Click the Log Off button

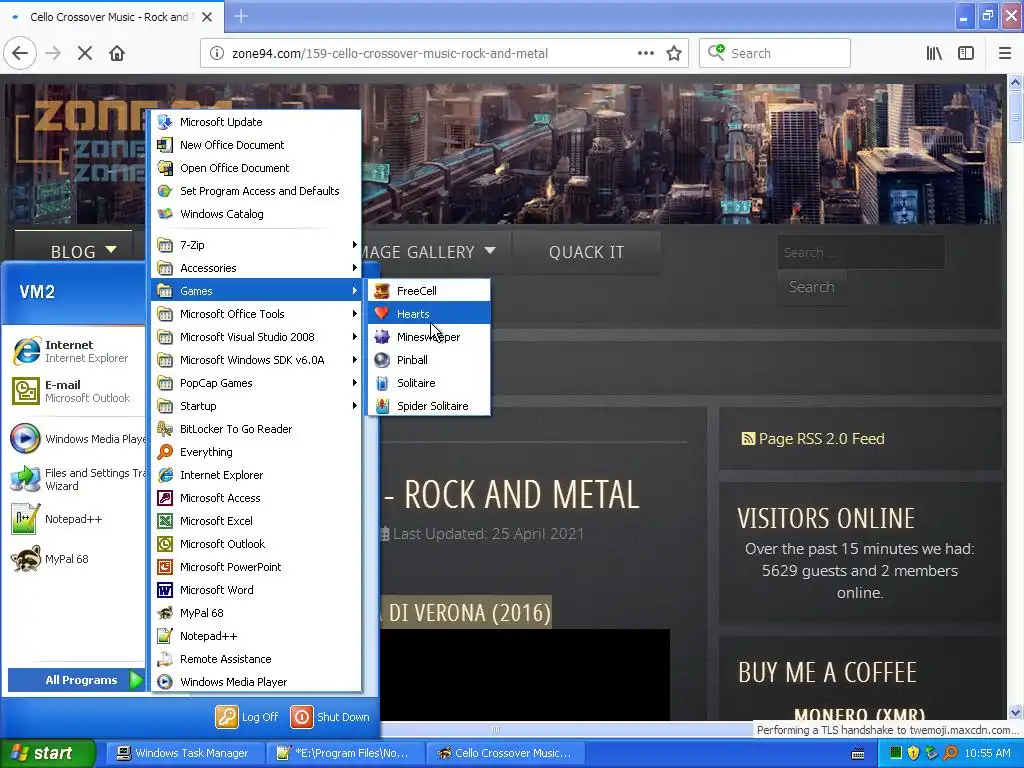coord(248,717)
